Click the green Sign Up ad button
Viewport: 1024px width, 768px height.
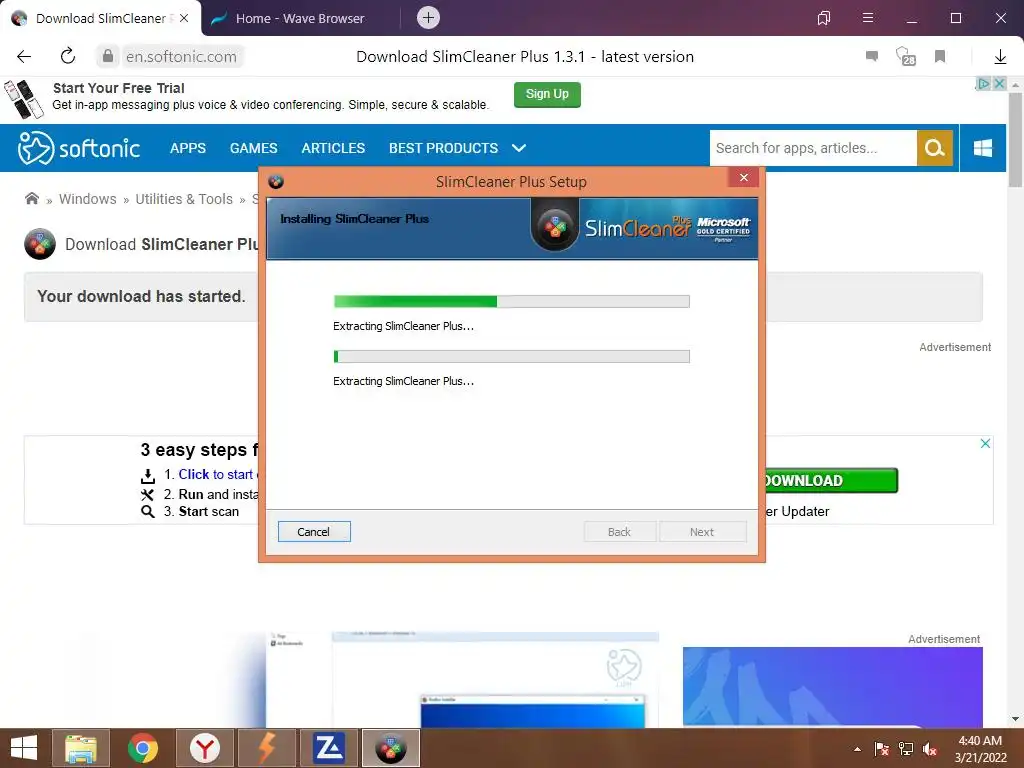pyautogui.click(x=547, y=94)
